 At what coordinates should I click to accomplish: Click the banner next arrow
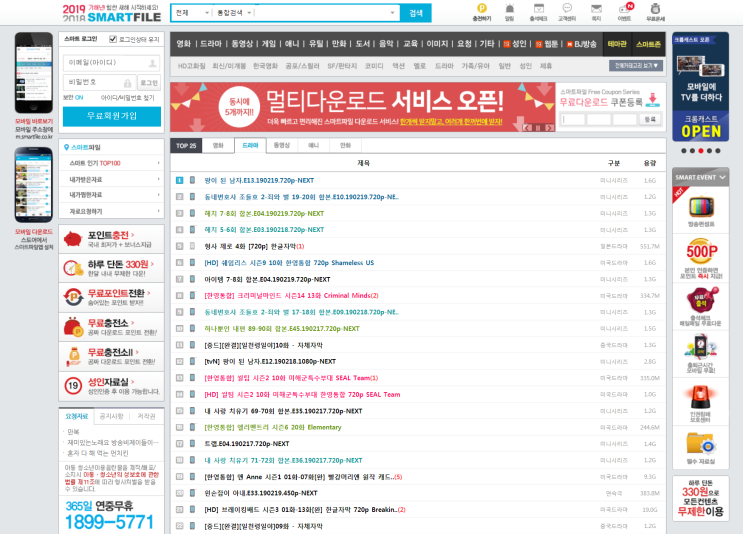coord(549,128)
